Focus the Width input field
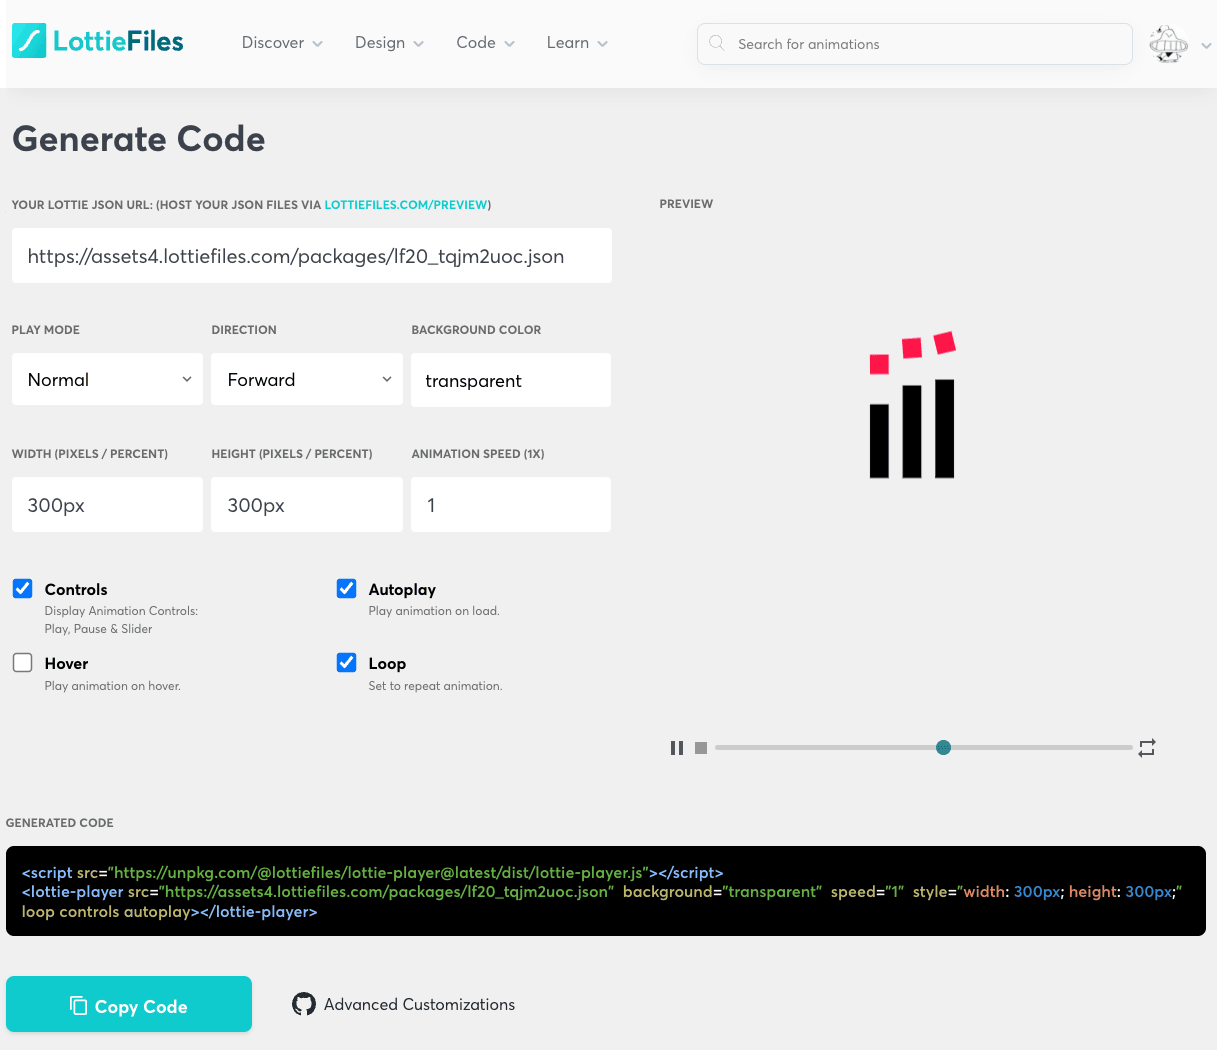1217x1050 pixels. pos(107,505)
